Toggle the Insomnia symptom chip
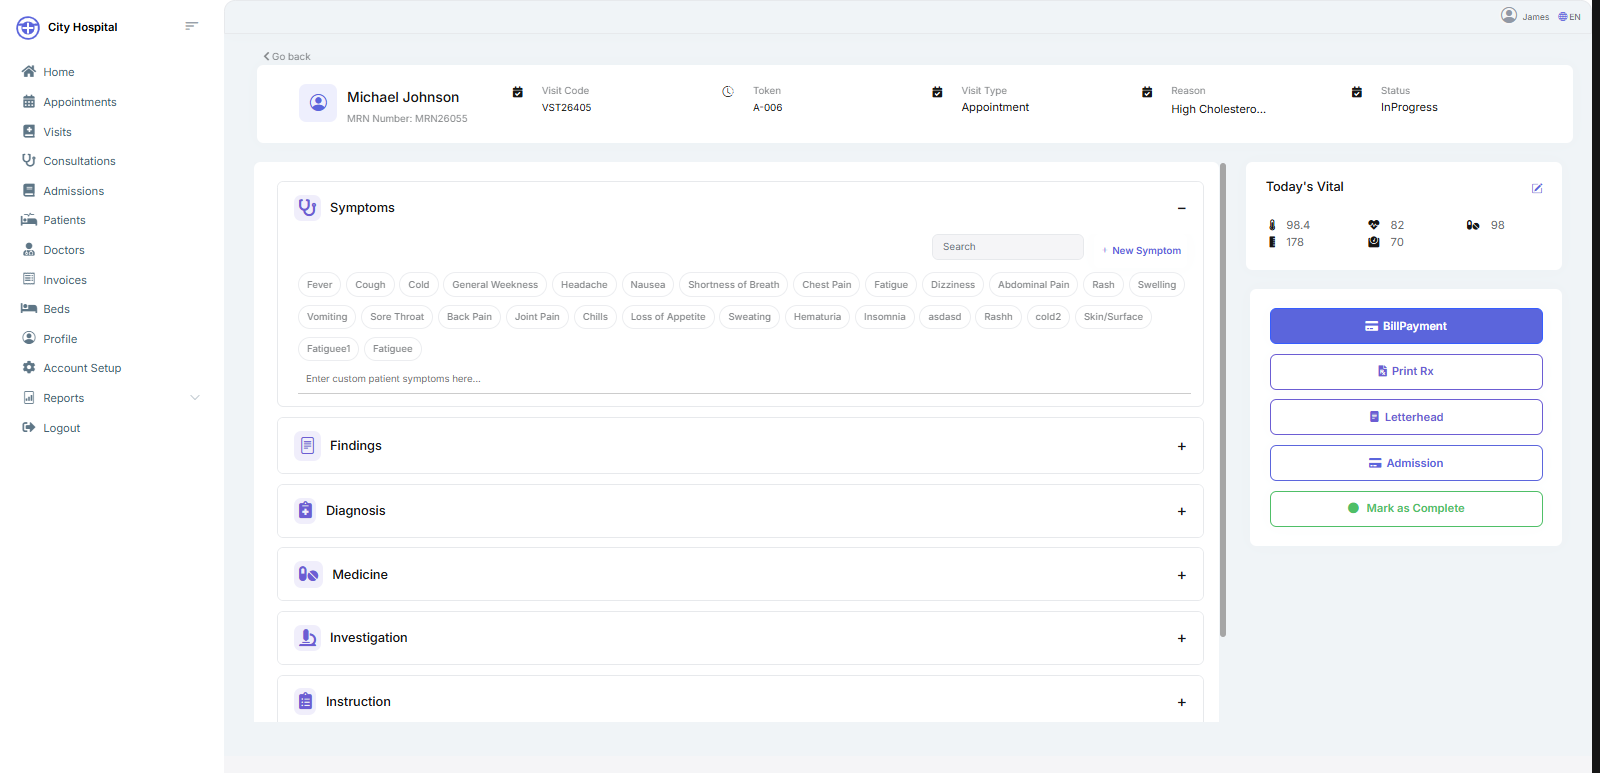1600x773 pixels. 884,317
